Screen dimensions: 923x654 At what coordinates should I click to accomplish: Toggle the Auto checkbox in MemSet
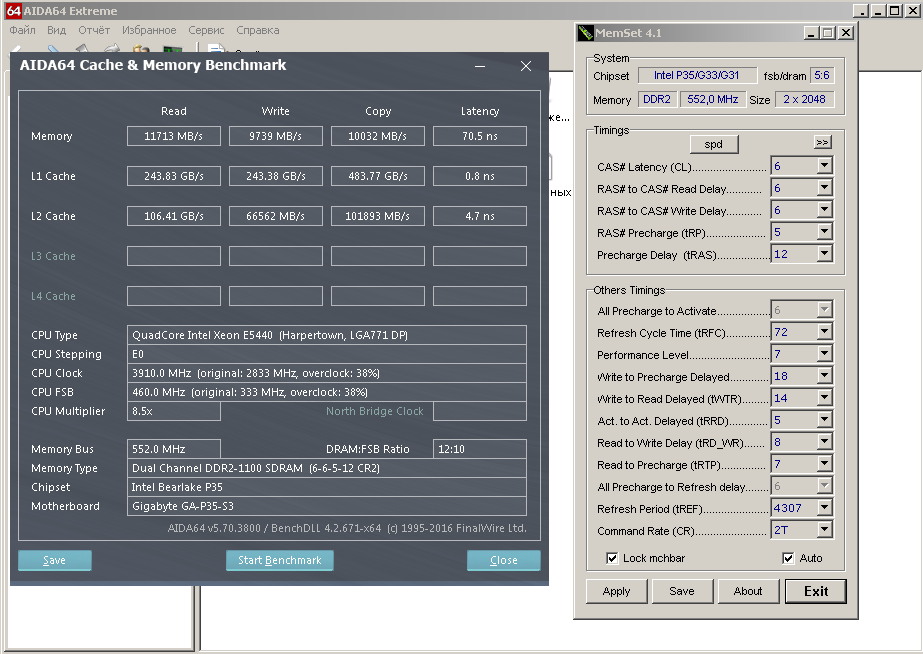(788, 558)
